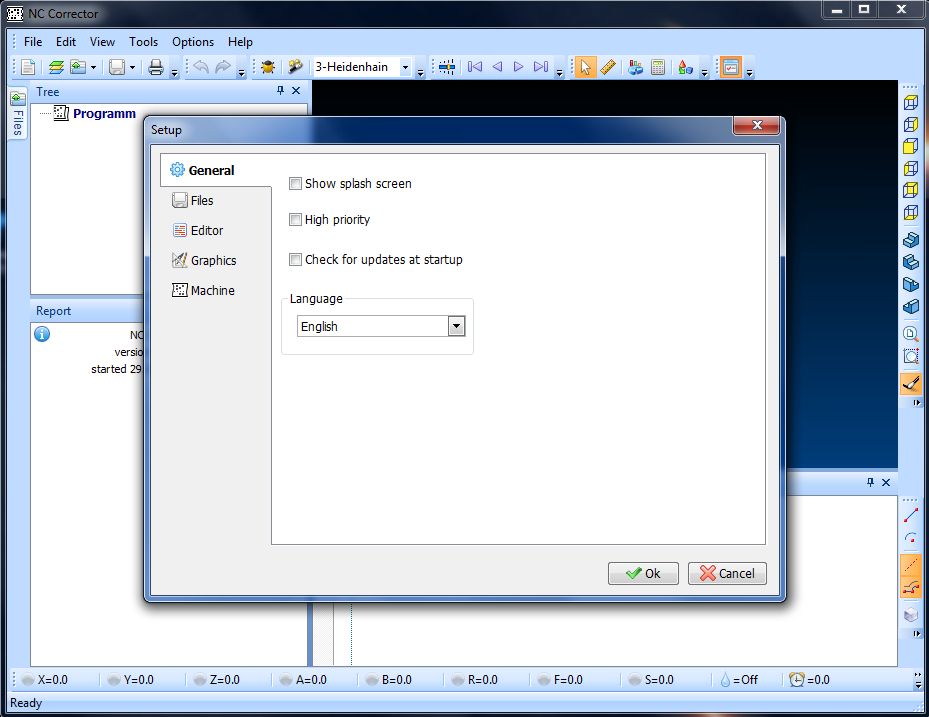The height and width of the screenshot is (717, 929).
Task: Open the dropdown arrow next to Save icon
Action: (132, 67)
